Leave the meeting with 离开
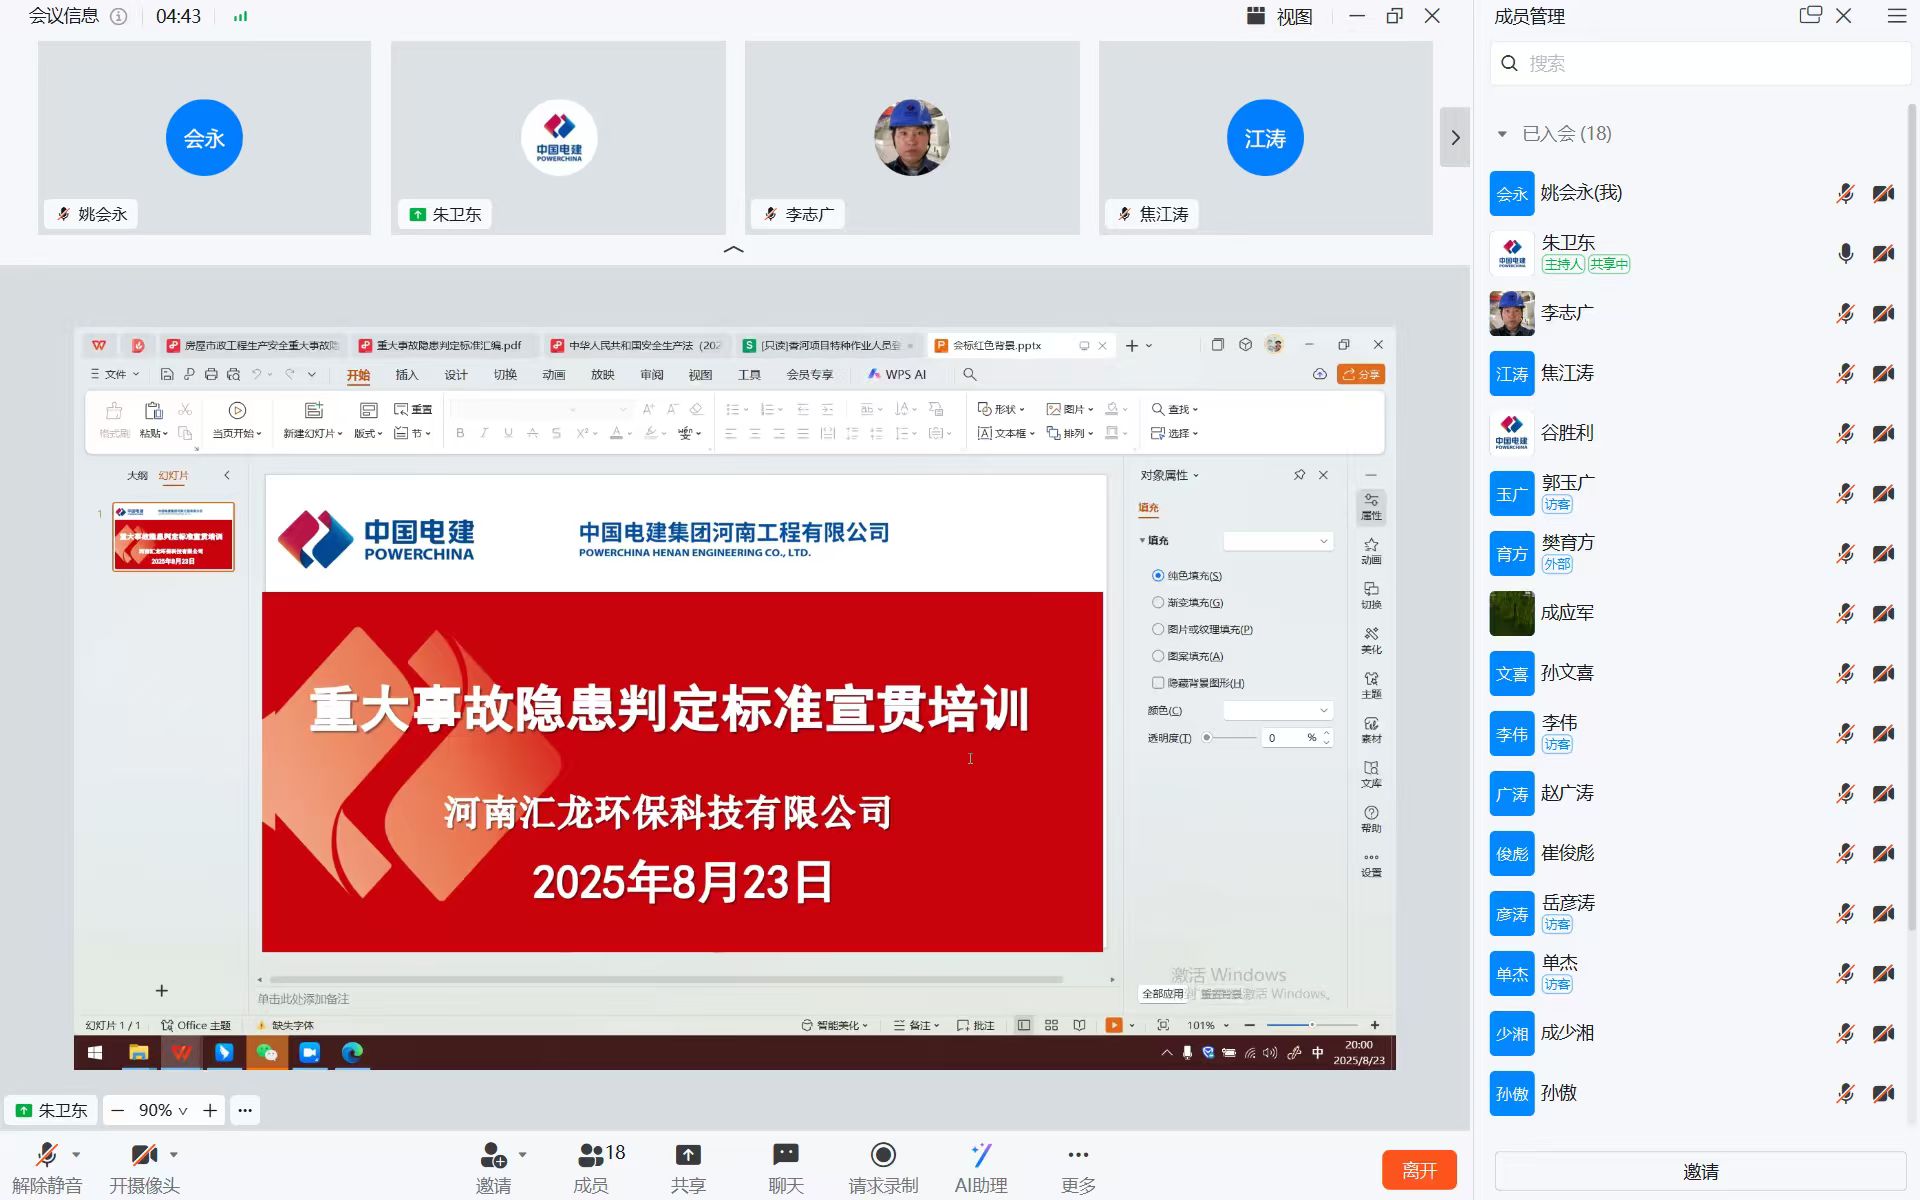This screenshot has width=1920, height=1200. click(x=1419, y=1170)
